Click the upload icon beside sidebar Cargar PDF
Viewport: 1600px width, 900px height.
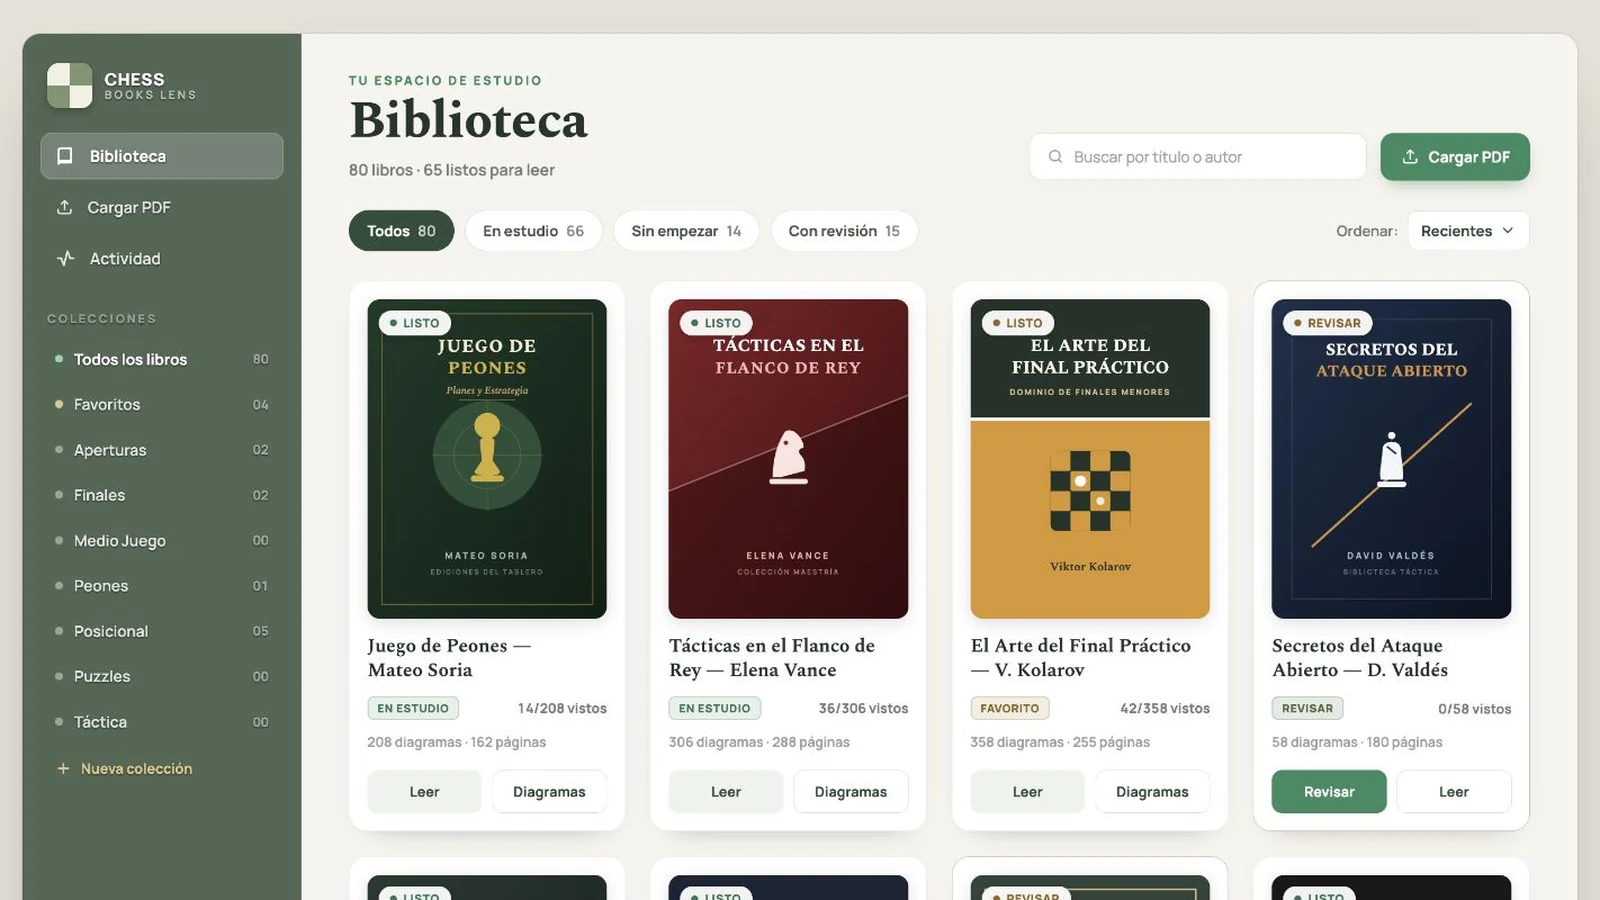[64, 207]
